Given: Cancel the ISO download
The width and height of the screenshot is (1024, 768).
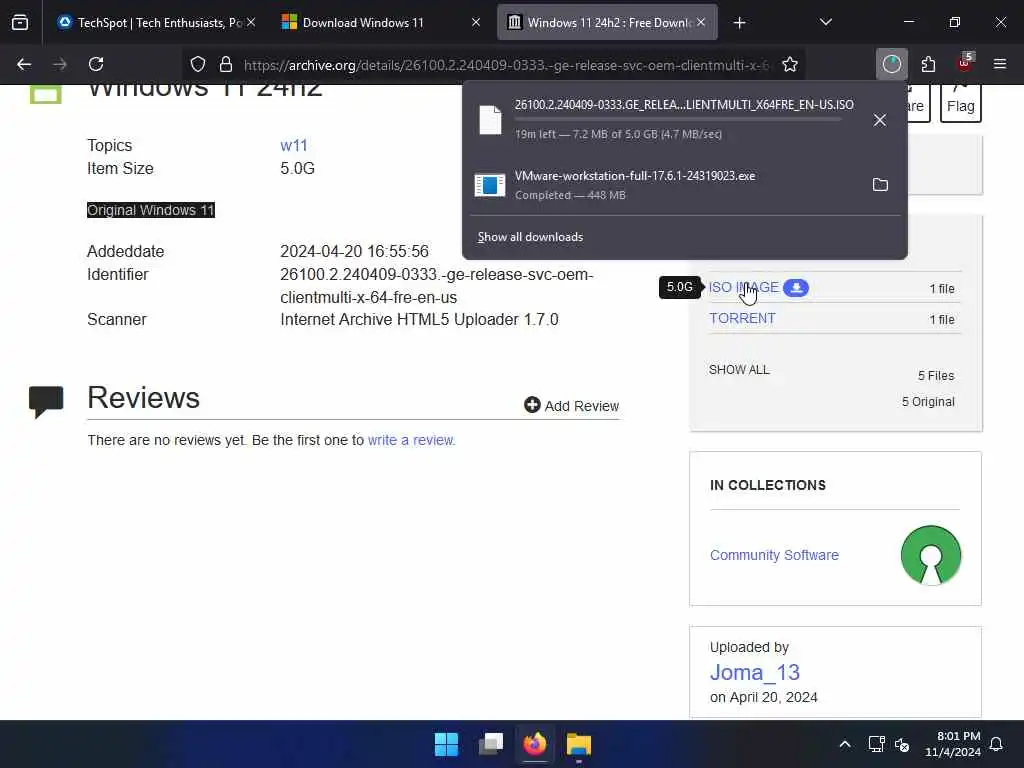Looking at the screenshot, I should [880, 120].
